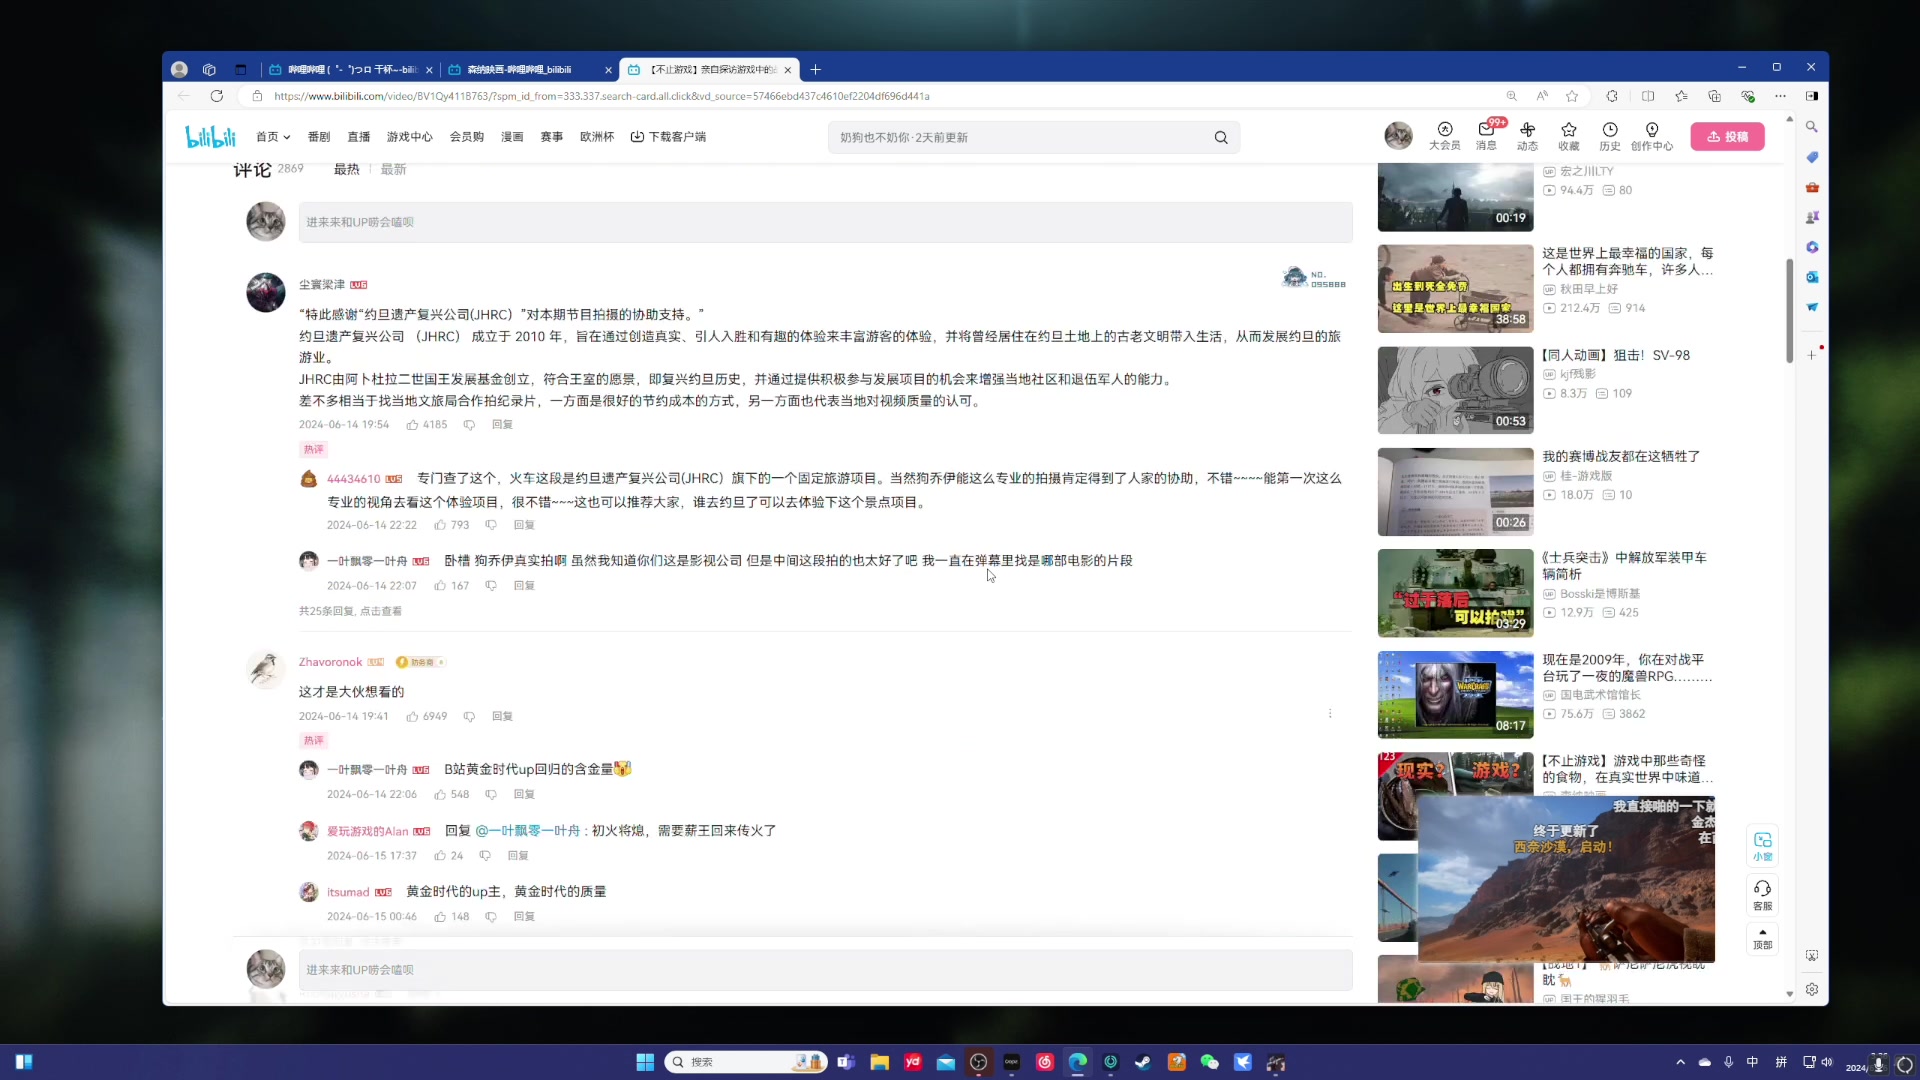Open the 士兵突击 armored vehicle video thumbnail
The image size is (1920, 1080).
point(1455,593)
